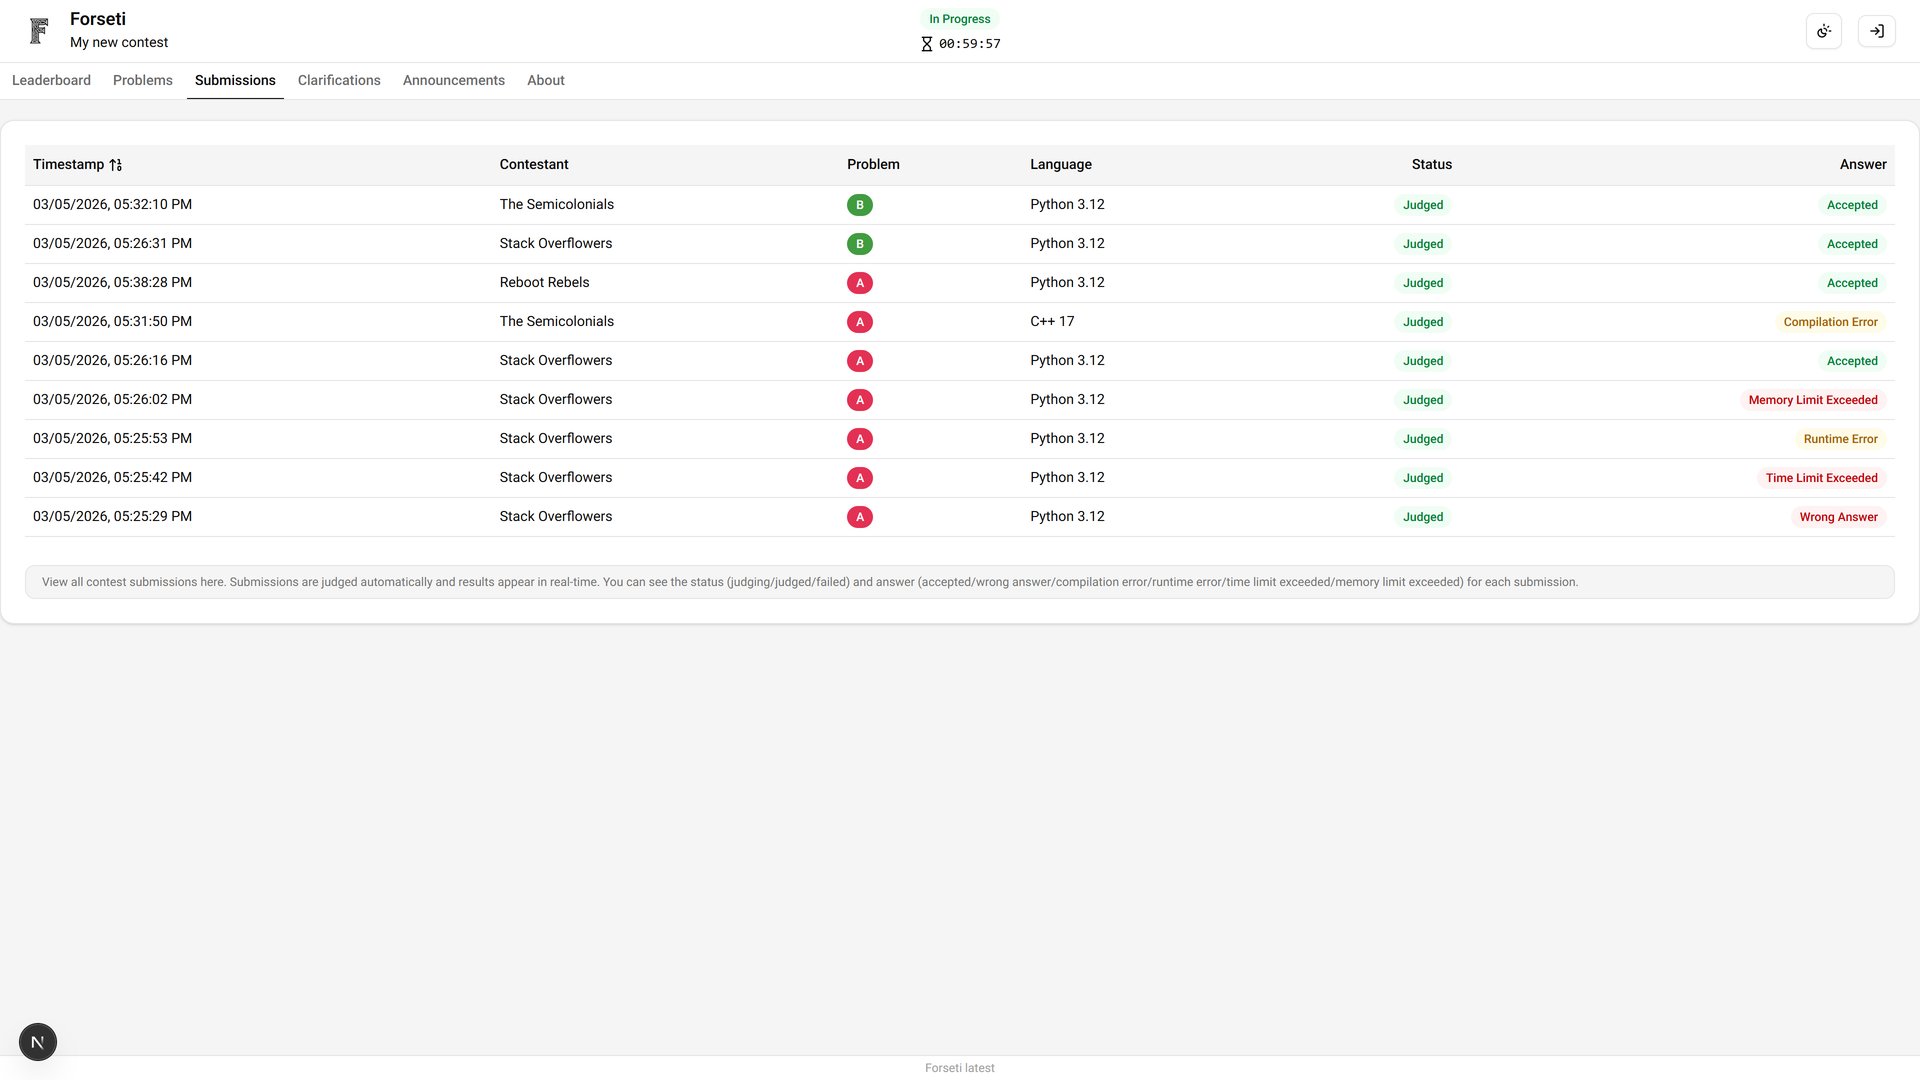The width and height of the screenshot is (1920, 1080).
Task: Click the Wrong Answer badge
Action: coord(1838,517)
